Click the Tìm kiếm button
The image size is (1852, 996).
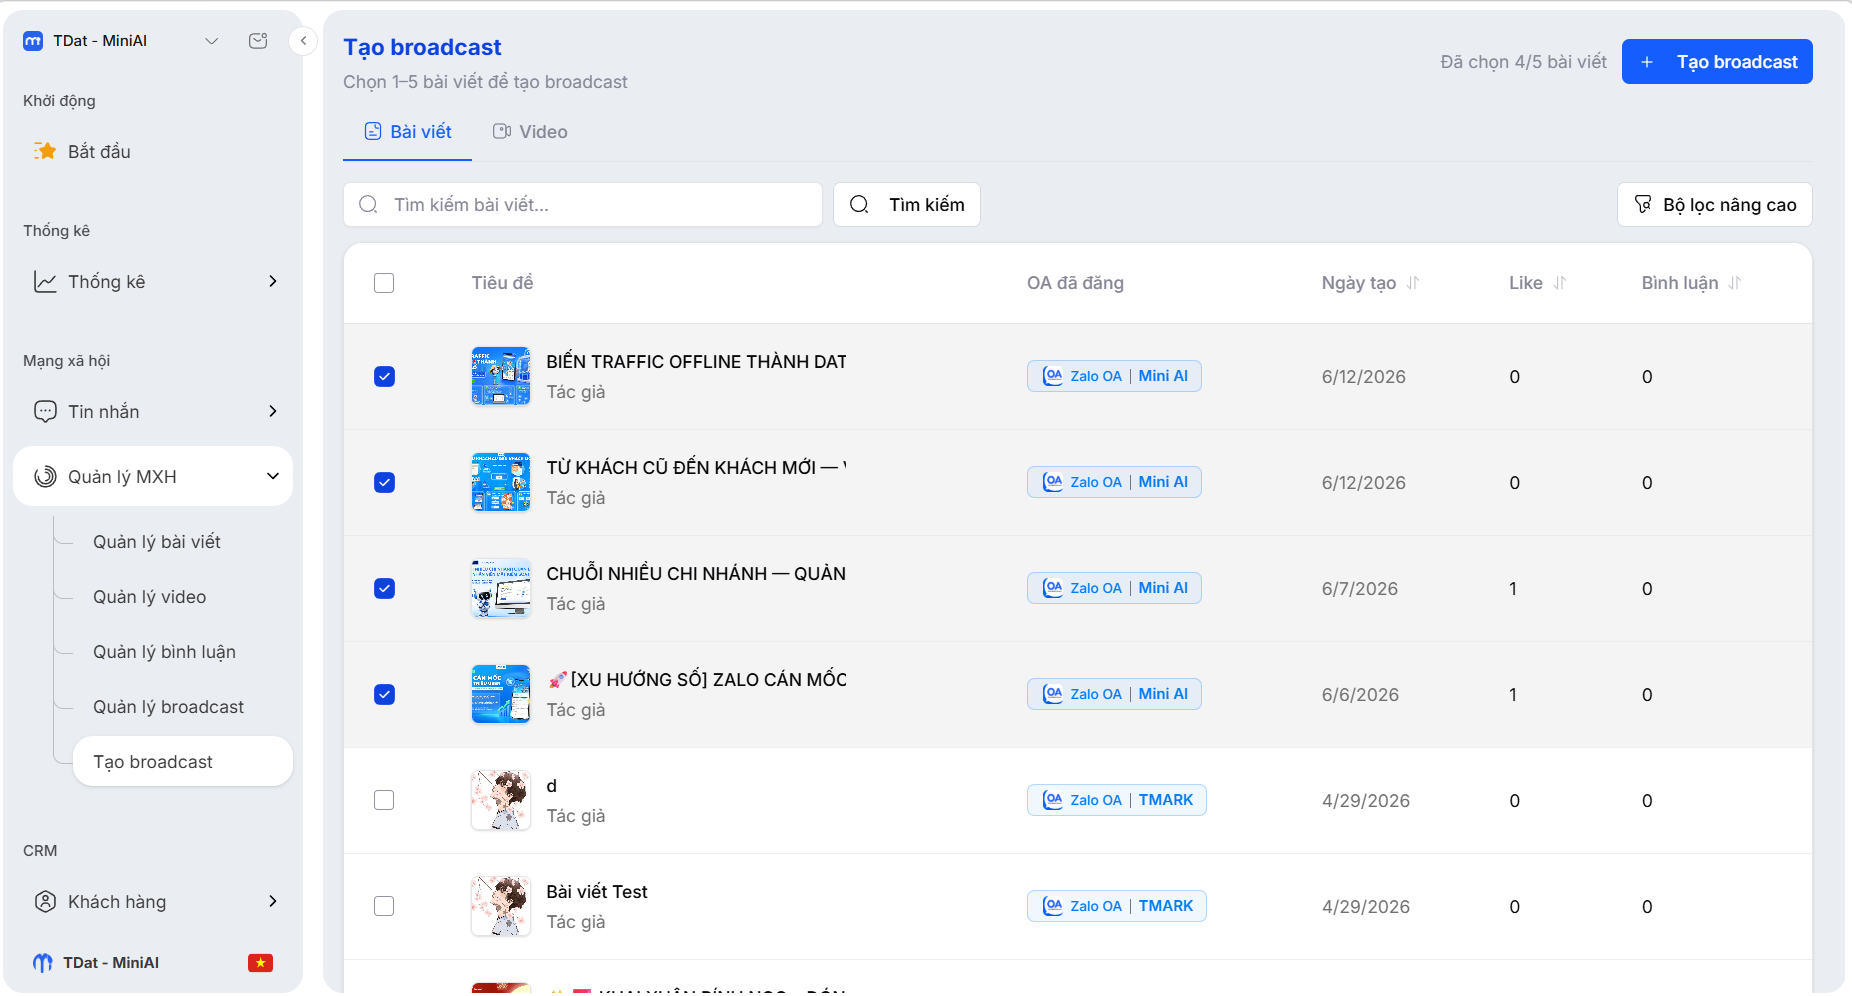pyautogui.click(x=907, y=205)
